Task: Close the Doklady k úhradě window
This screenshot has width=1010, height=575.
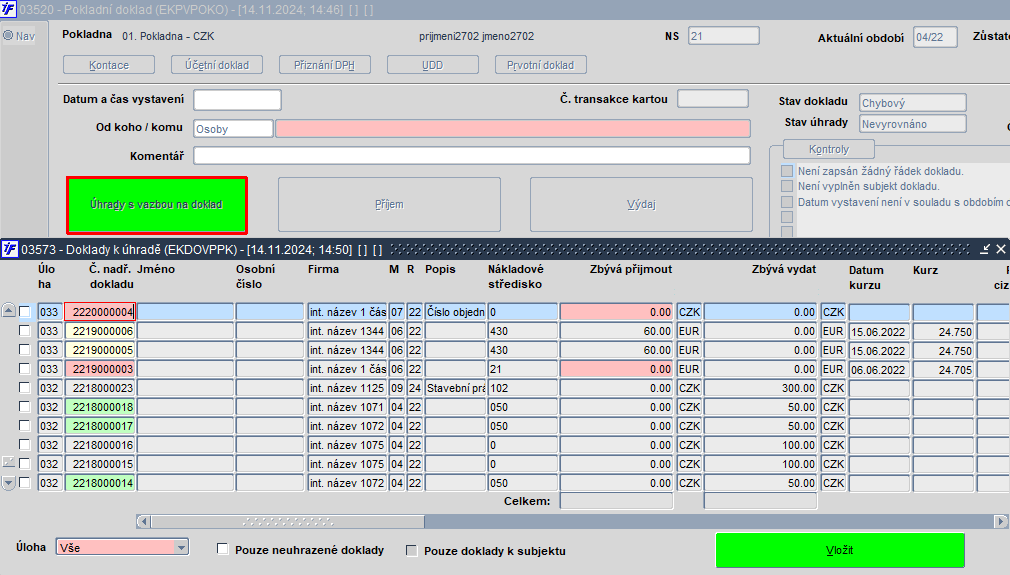Action: pos(1001,249)
